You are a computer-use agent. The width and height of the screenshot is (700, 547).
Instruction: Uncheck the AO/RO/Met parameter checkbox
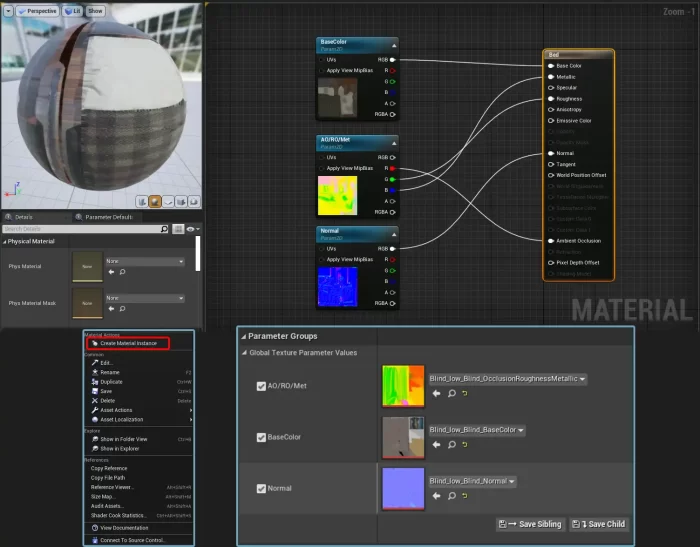click(261, 386)
